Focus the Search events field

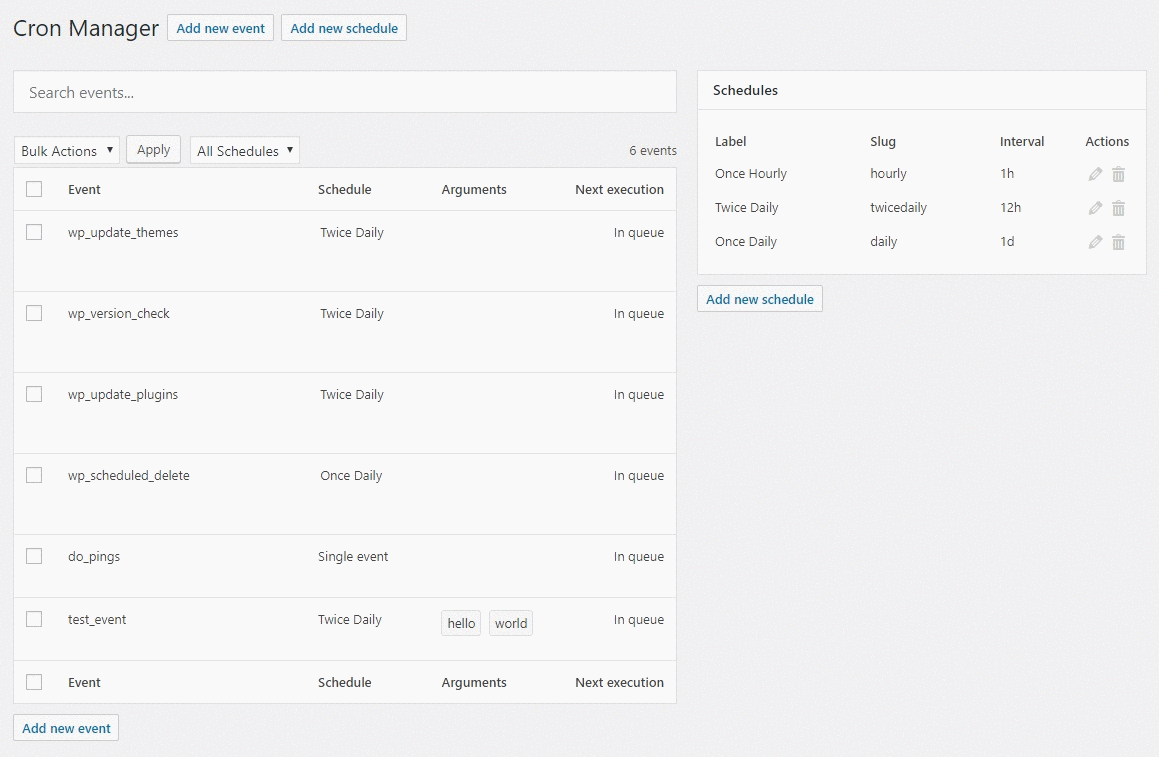click(x=344, y=92)
